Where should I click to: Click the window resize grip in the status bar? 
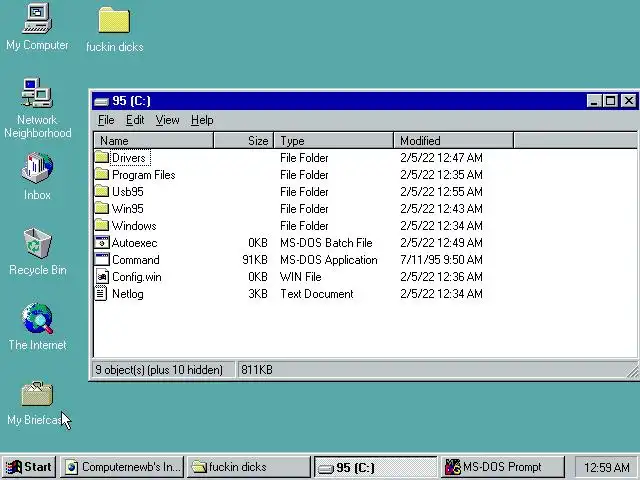coord(632,371)
